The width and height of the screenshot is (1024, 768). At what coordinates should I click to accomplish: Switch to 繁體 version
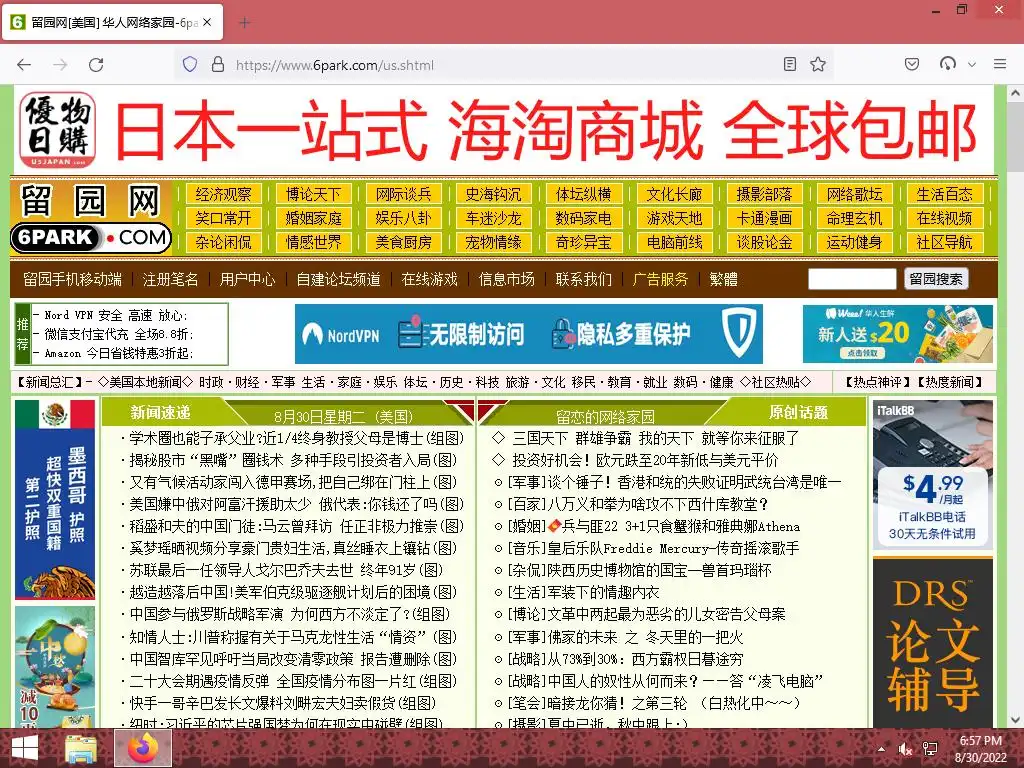click(x=724, y=280)
